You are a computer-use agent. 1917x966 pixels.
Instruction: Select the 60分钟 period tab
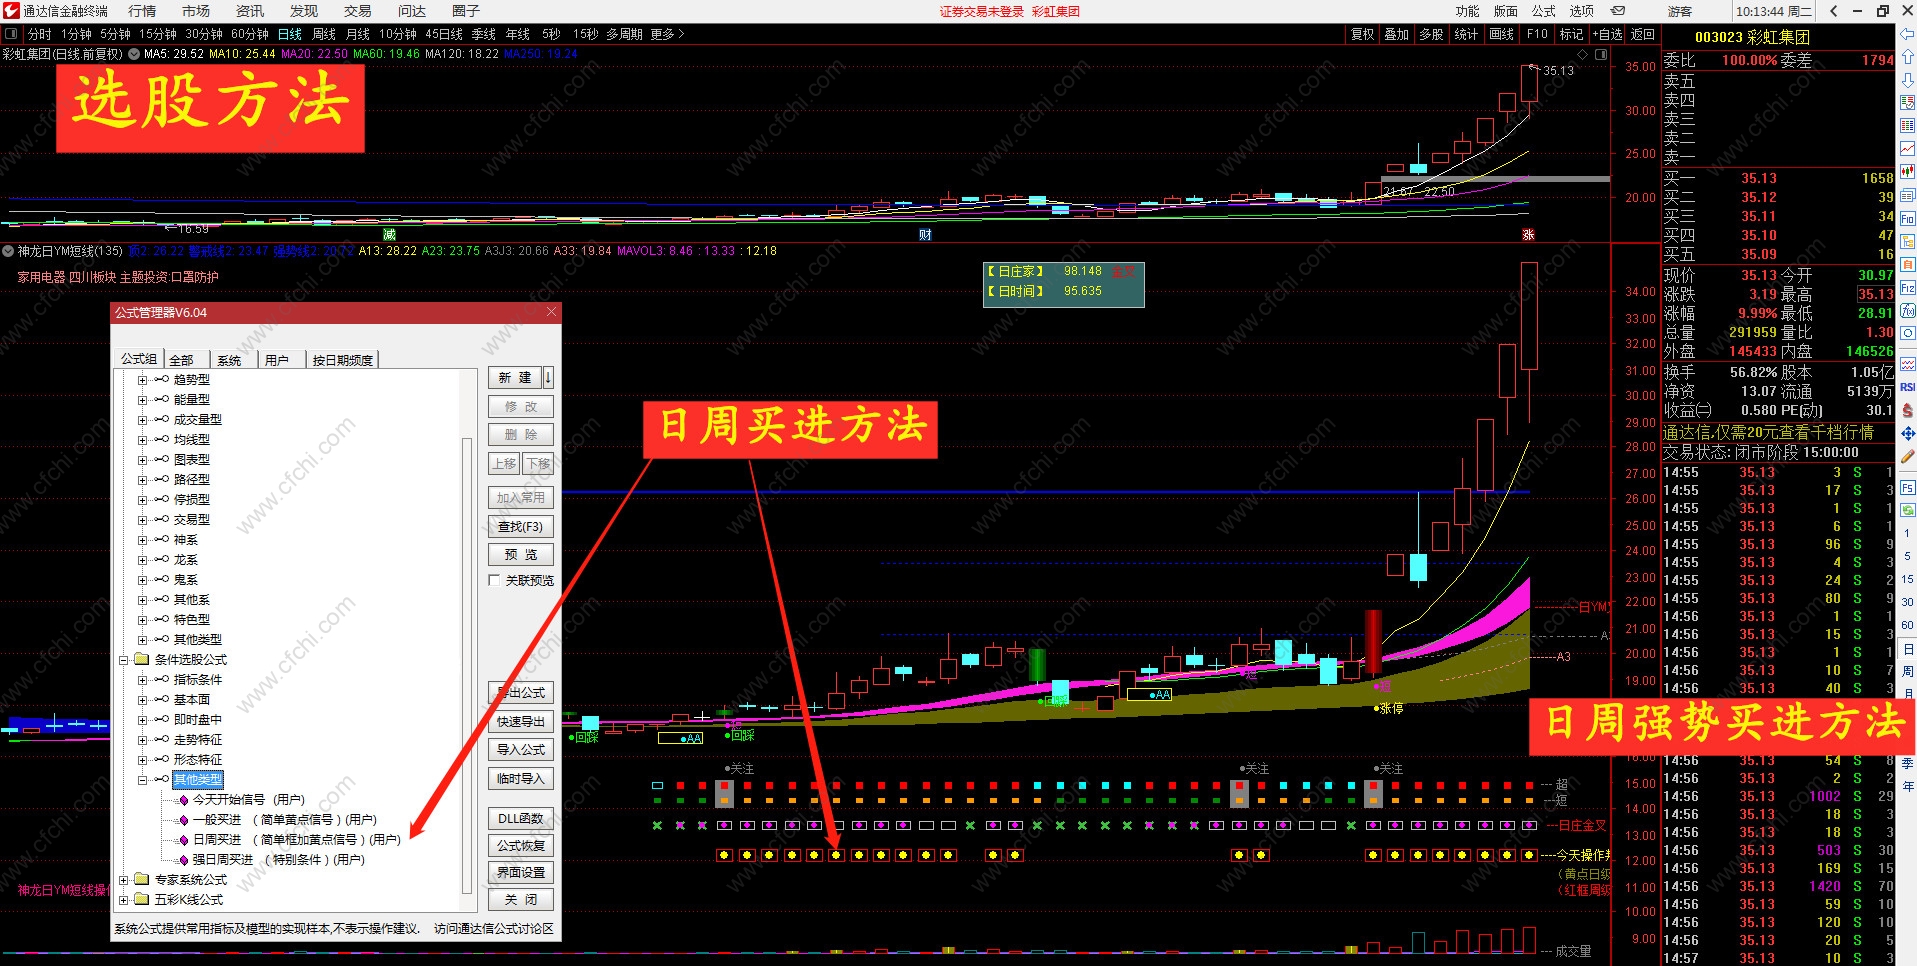click(250, 34)
